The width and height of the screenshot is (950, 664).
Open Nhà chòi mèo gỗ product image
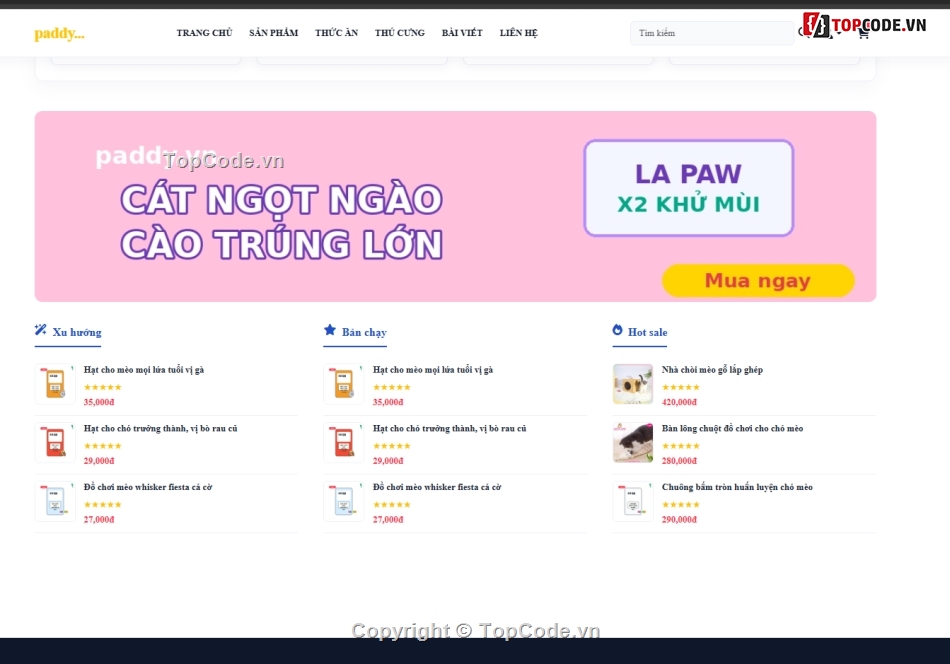(x=633, y=384)
